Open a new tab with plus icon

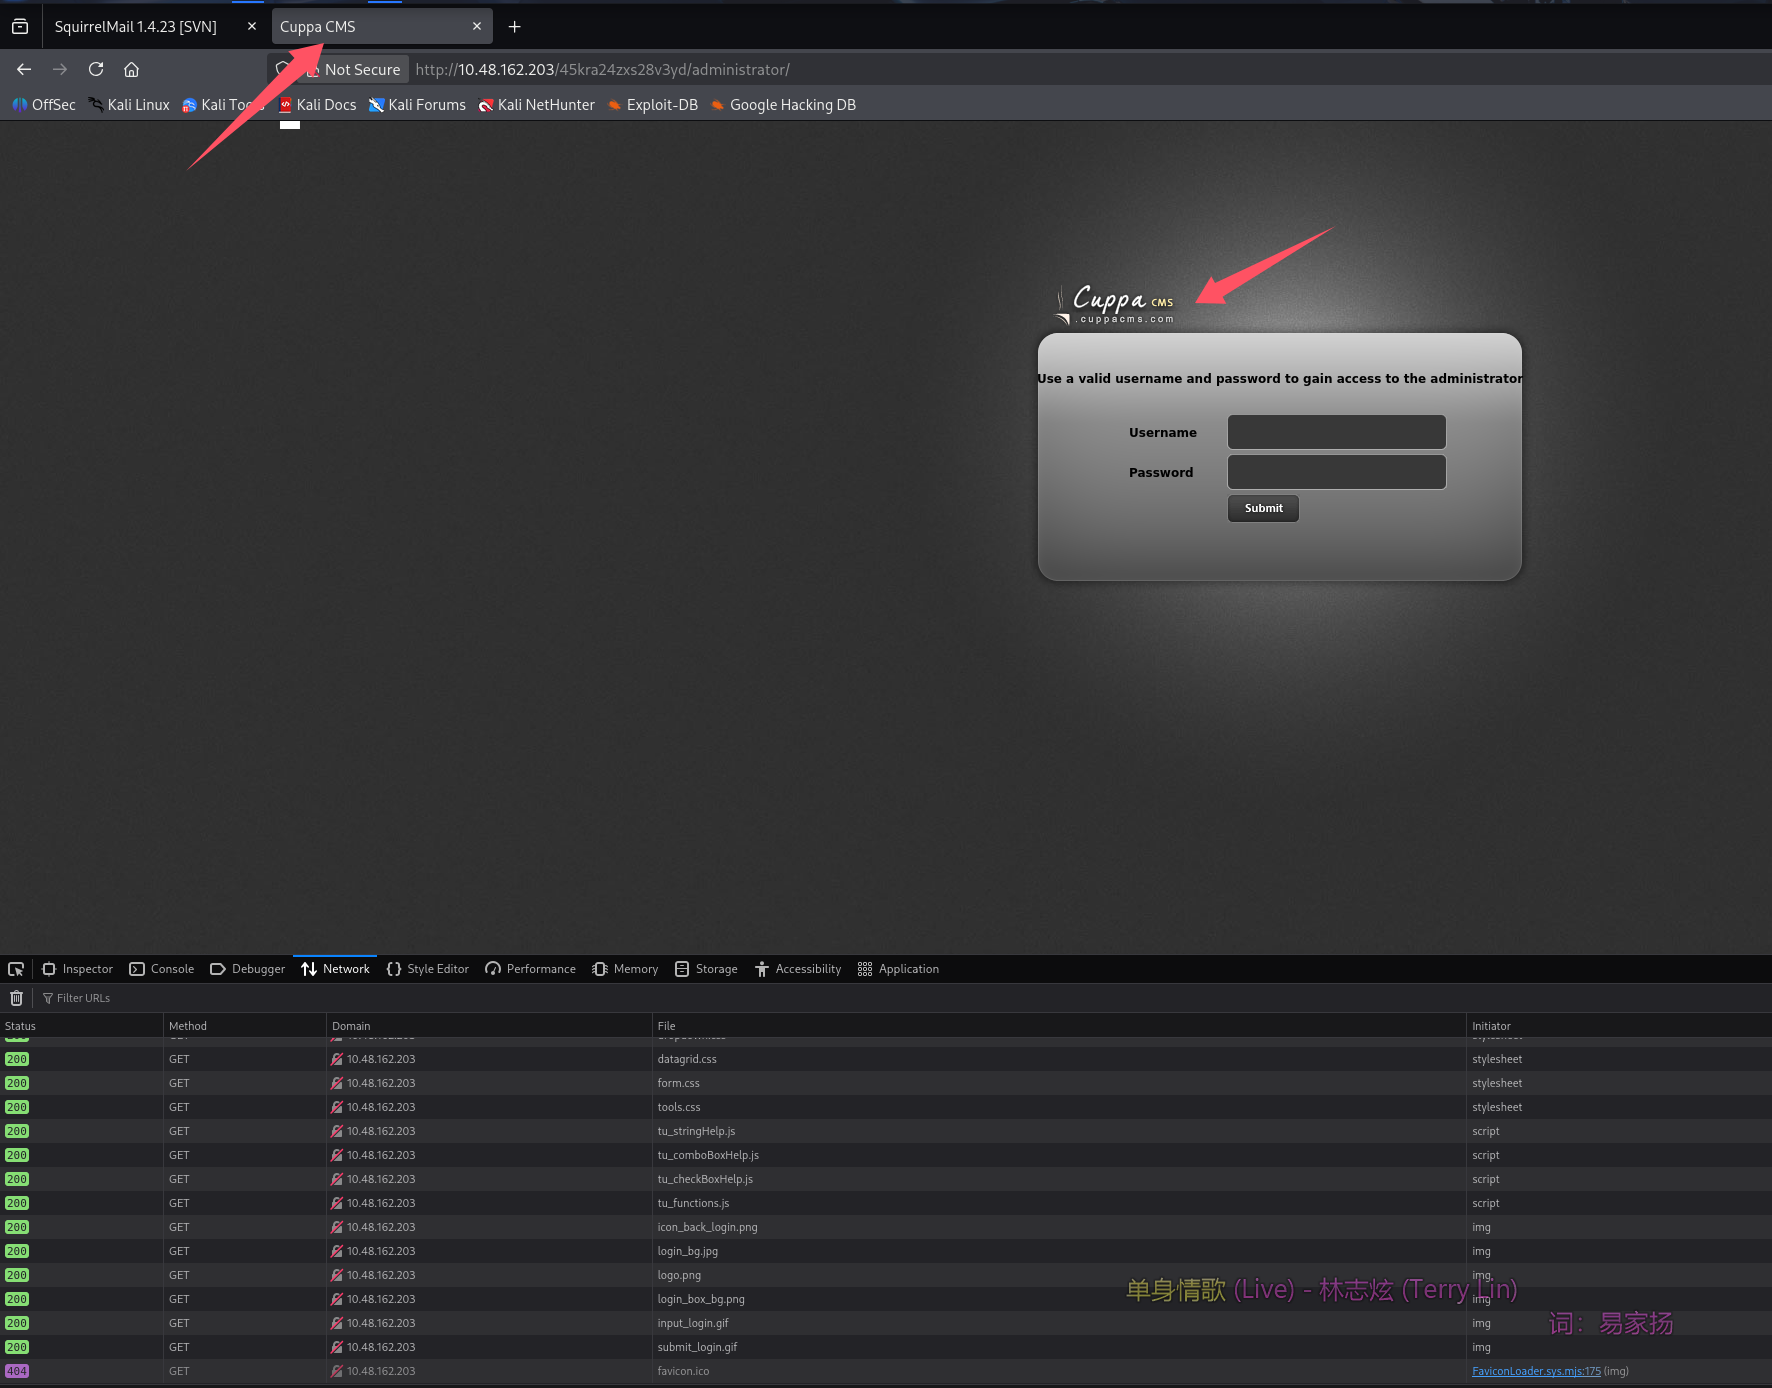tap(514, 27)
